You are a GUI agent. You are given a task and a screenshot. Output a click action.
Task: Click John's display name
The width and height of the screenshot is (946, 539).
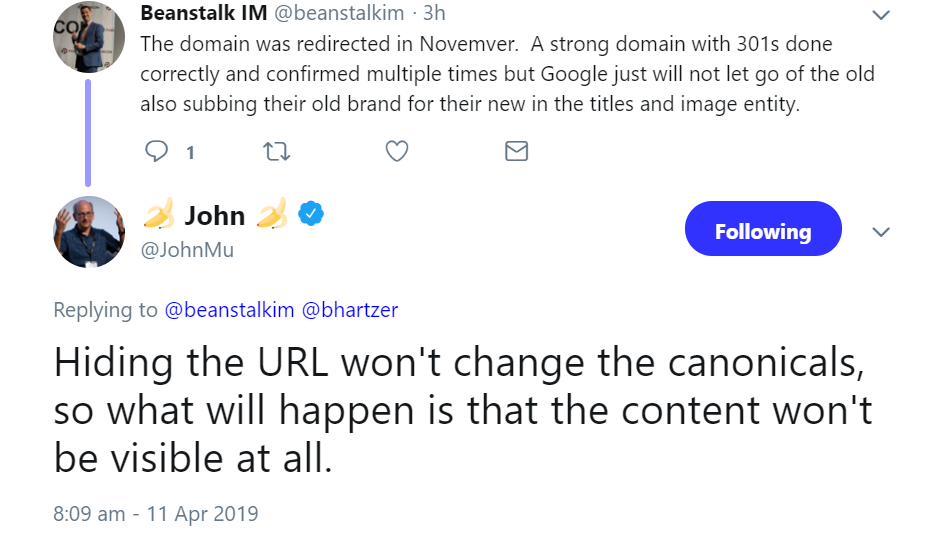point(214,215)
